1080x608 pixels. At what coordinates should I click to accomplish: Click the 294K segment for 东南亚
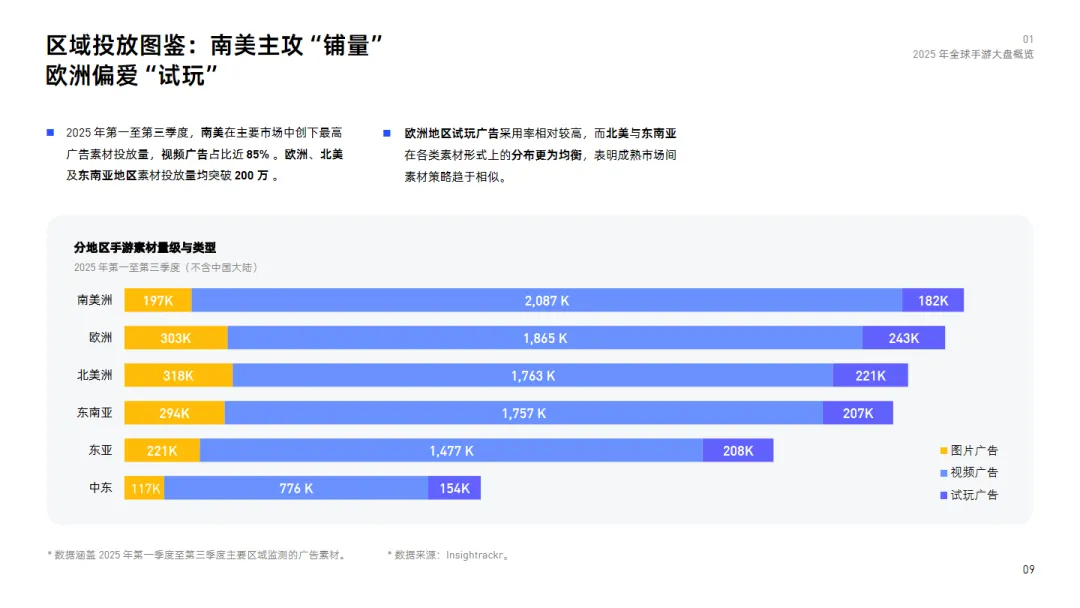click(174, 413)
